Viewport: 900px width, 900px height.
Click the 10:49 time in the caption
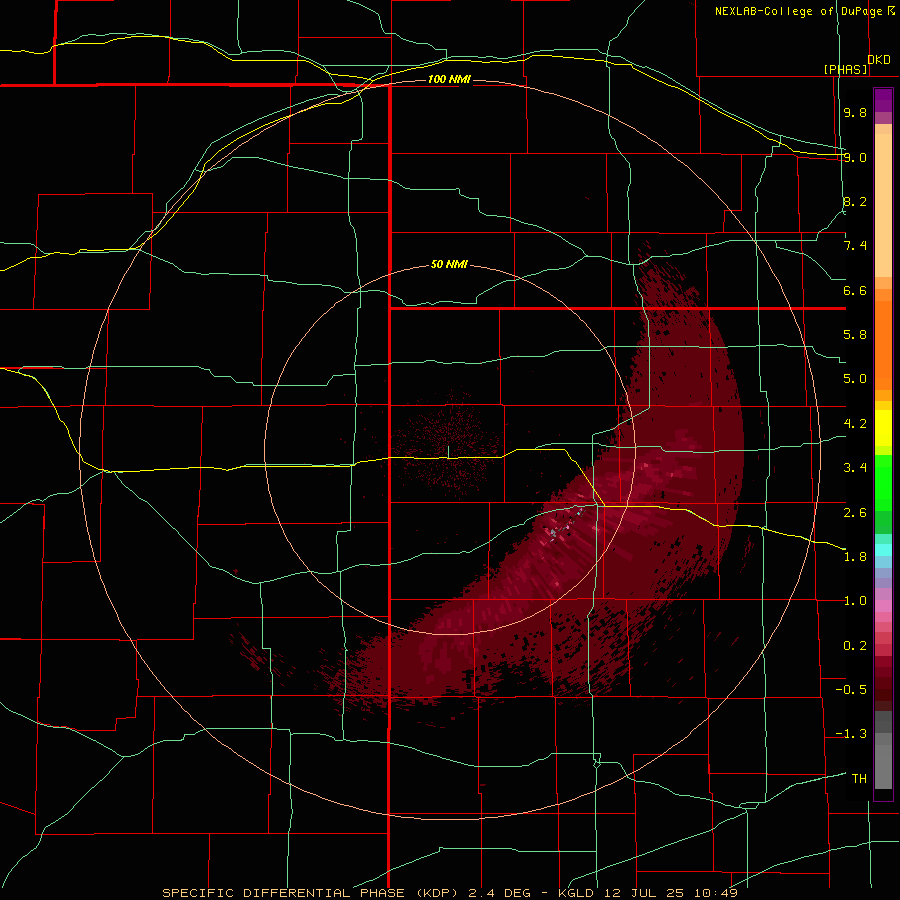pyautogui.click(x=716, y=893)
